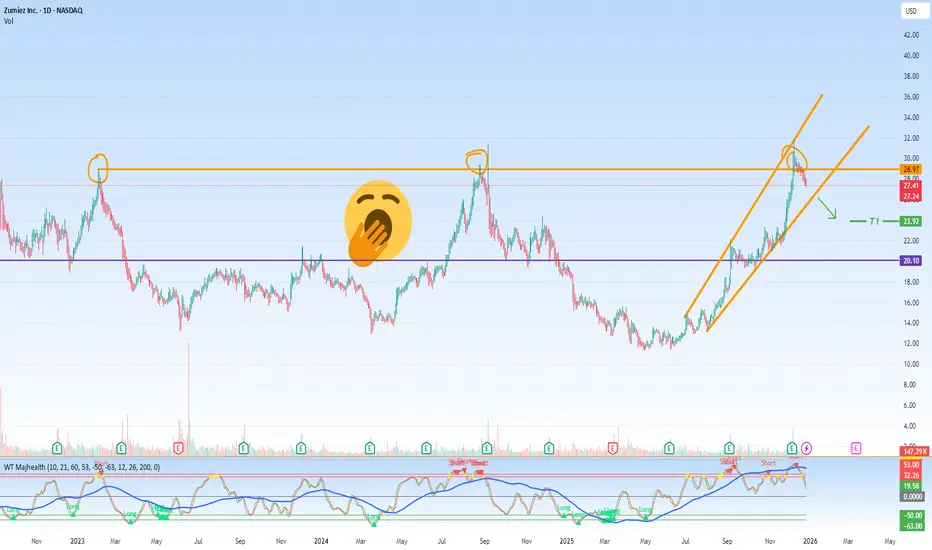The image size is (932, 550).
Task: Click the green -50.00 level label
Action: [912, 515]
